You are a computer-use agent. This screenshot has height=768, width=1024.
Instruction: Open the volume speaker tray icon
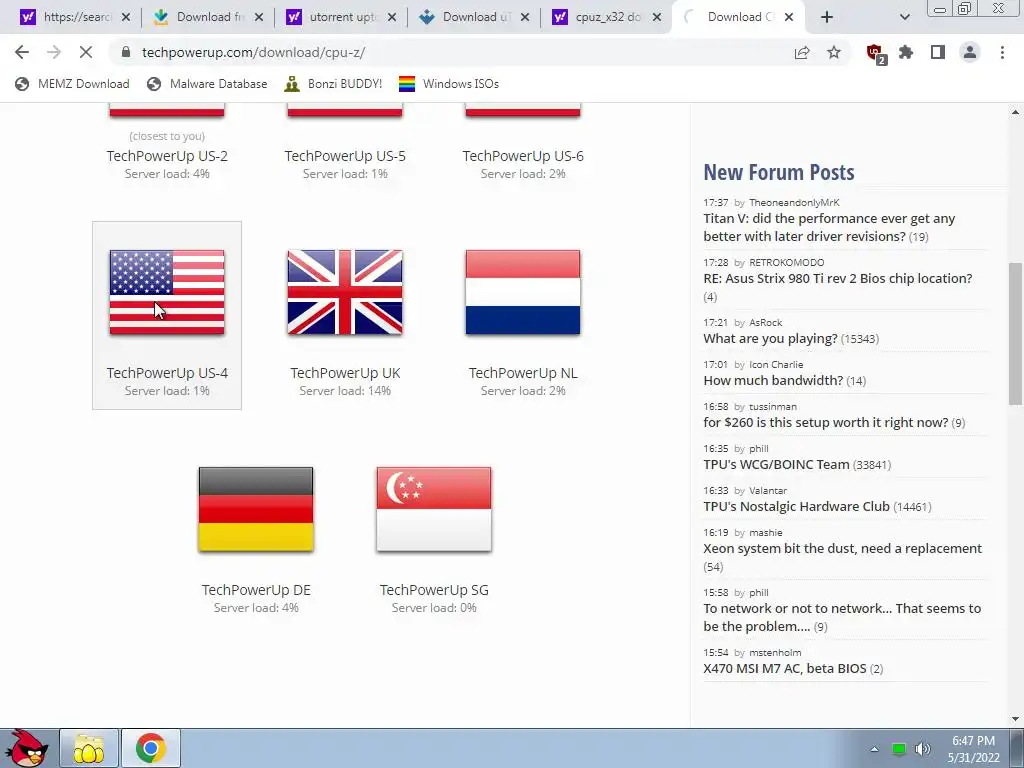click(922, 749)
